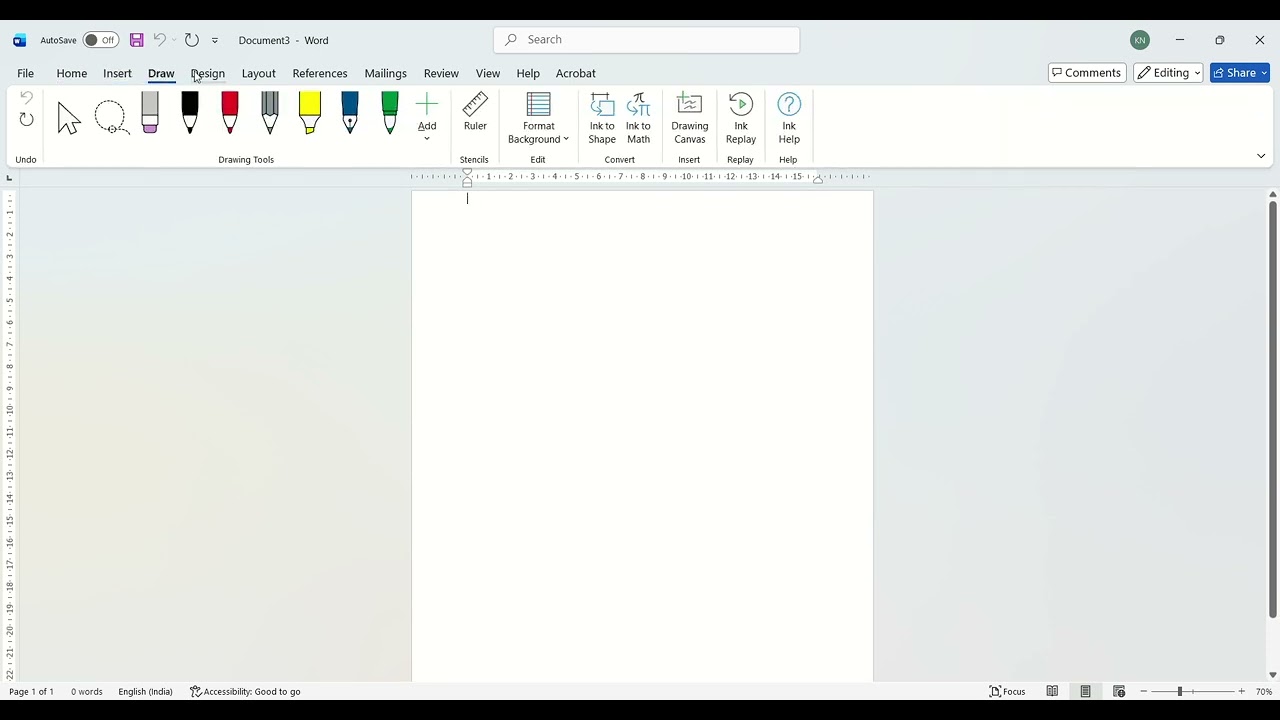Open the Comments pane
This screenshot has height=720, width=1280.
pyautogui.click(x=1087, y=73)
